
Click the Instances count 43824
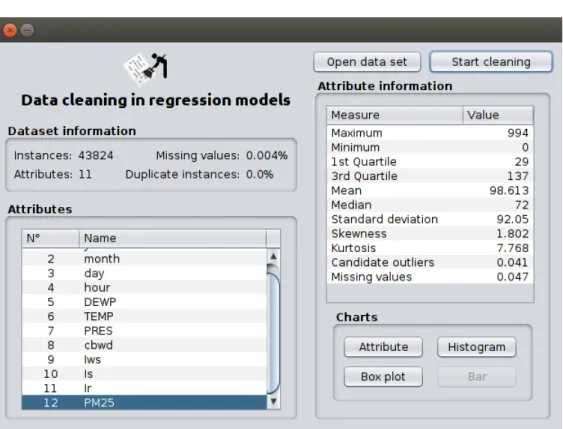click(x=96, y=155)
